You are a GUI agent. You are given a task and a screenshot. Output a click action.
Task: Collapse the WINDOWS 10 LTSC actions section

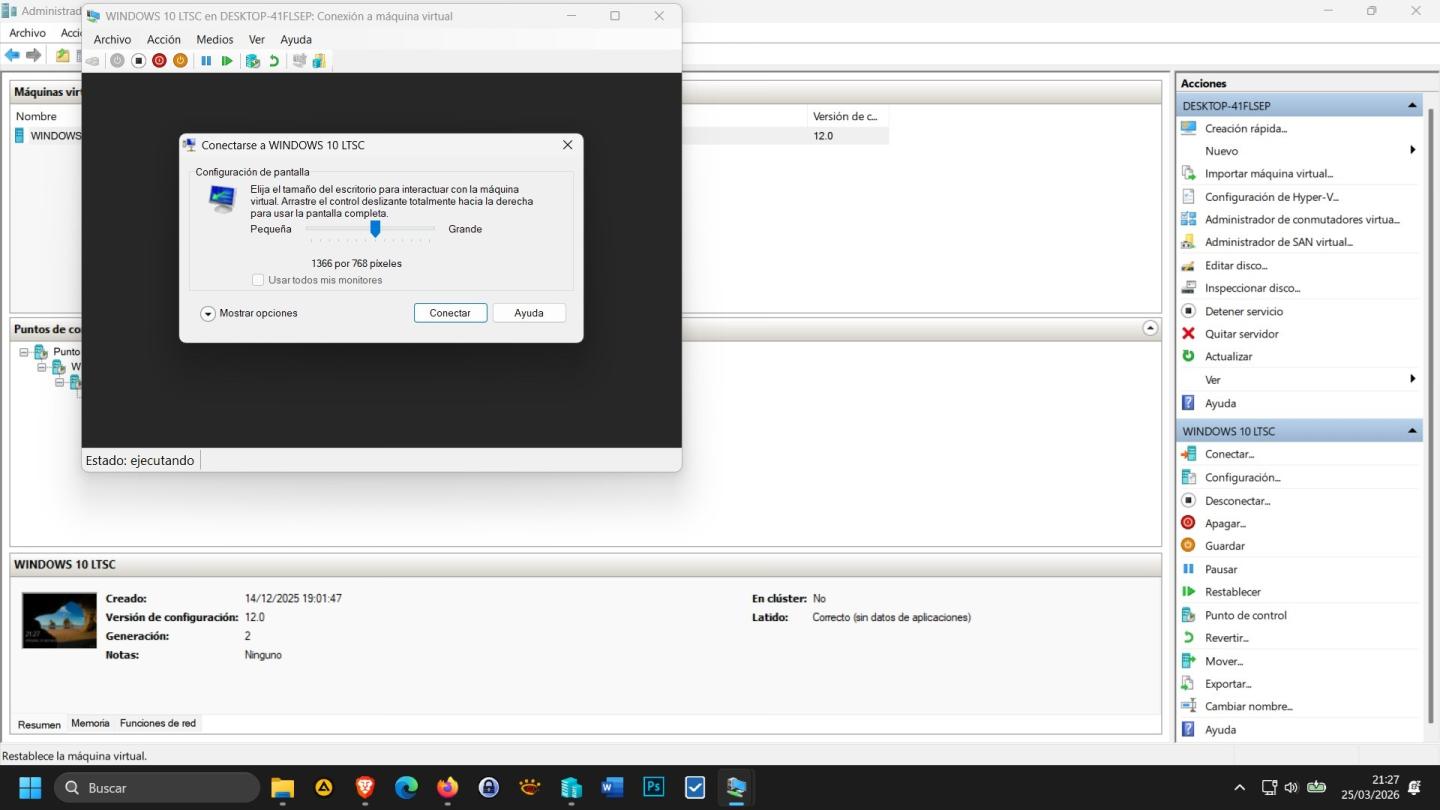coord(1412,431)
